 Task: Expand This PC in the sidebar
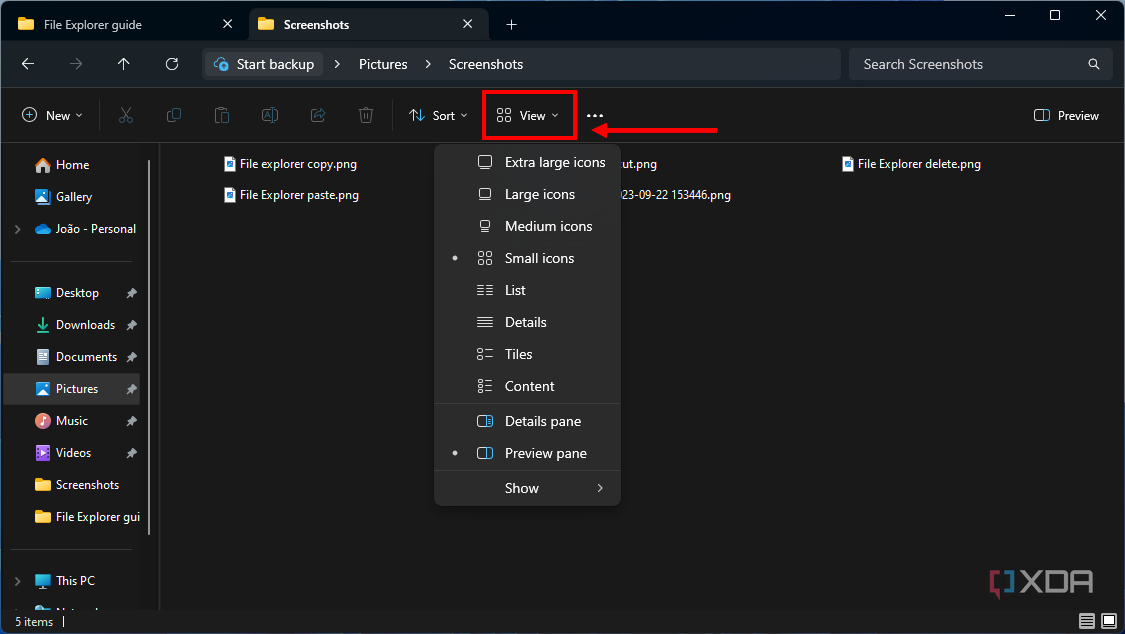18,580
